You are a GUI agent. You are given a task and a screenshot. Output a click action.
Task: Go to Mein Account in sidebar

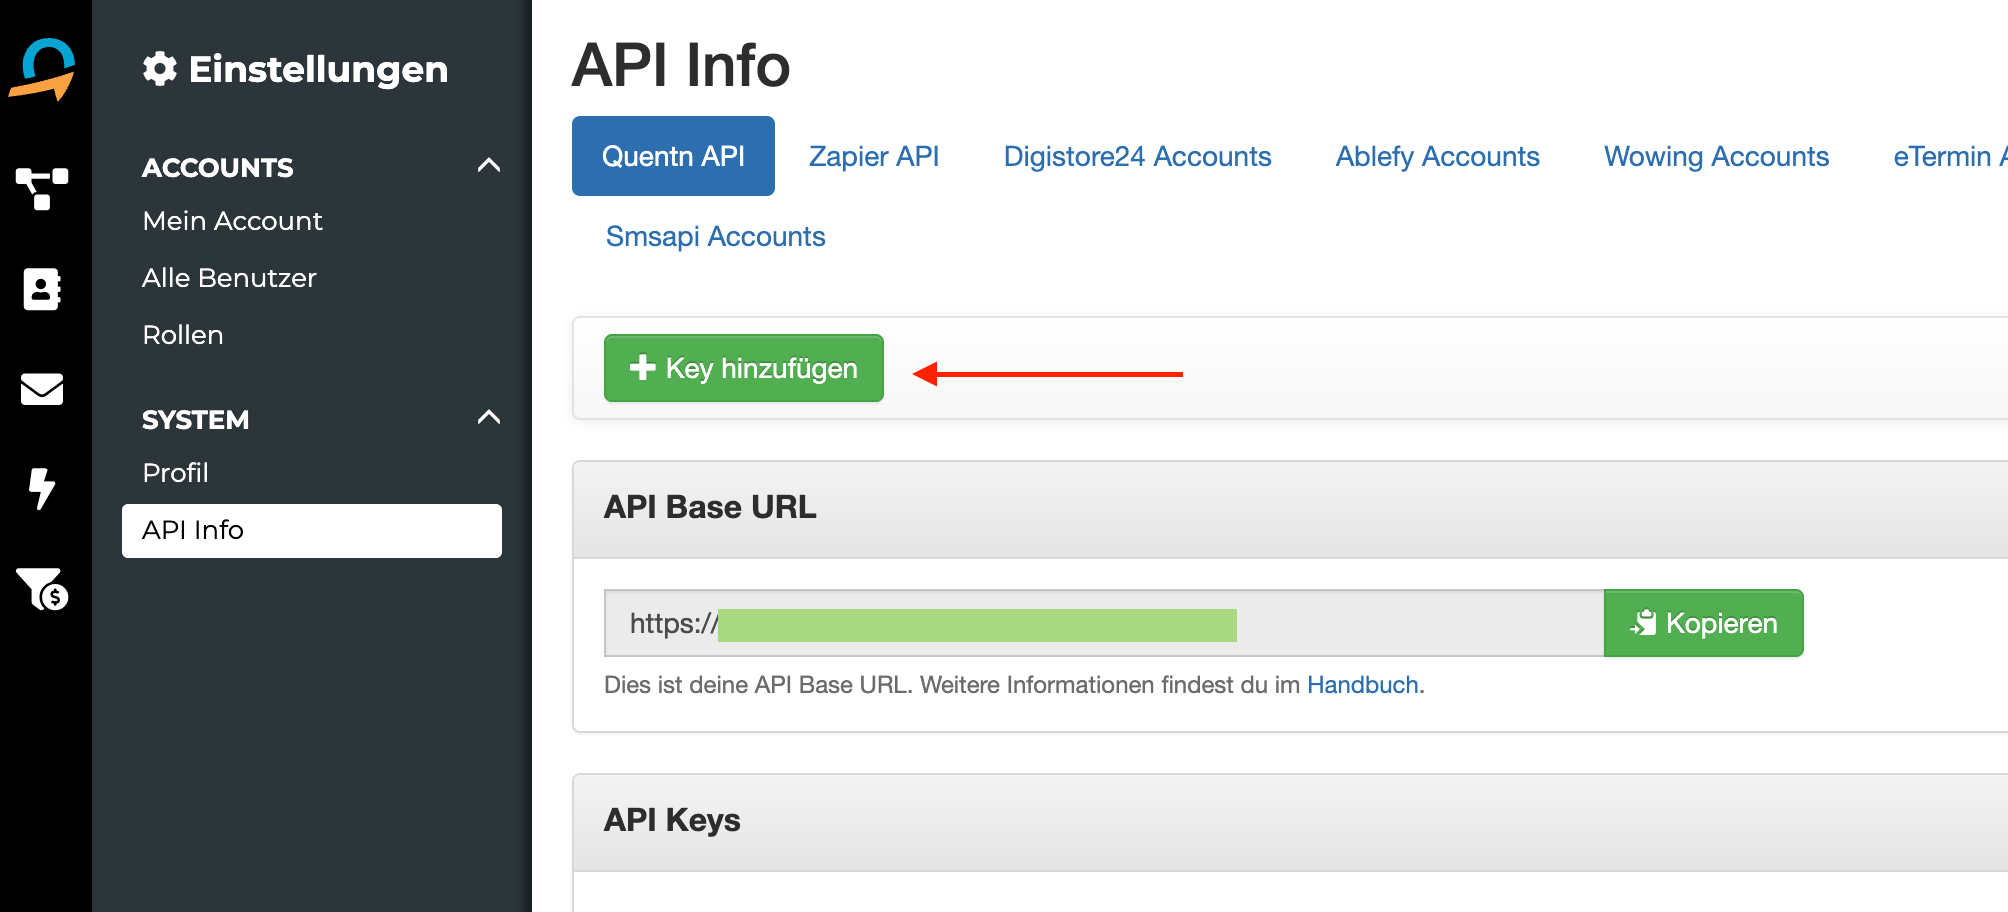coord(232,221)
